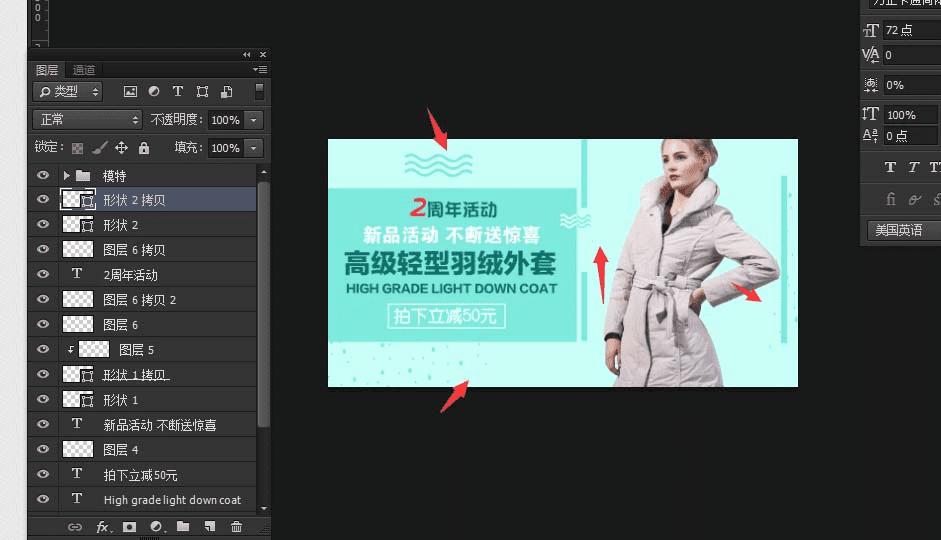Click font size 72 点 field
The width and height of the screenshot is (941, 540).
pos(912,30)
